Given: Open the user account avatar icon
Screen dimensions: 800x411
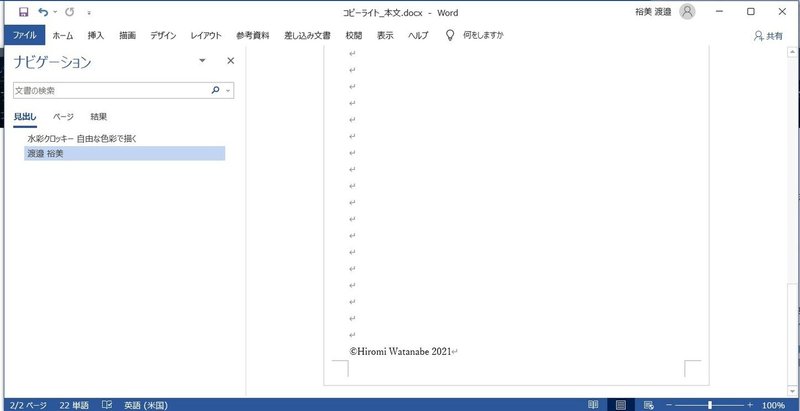Looking at the screenshot, I should pos(687,12).
